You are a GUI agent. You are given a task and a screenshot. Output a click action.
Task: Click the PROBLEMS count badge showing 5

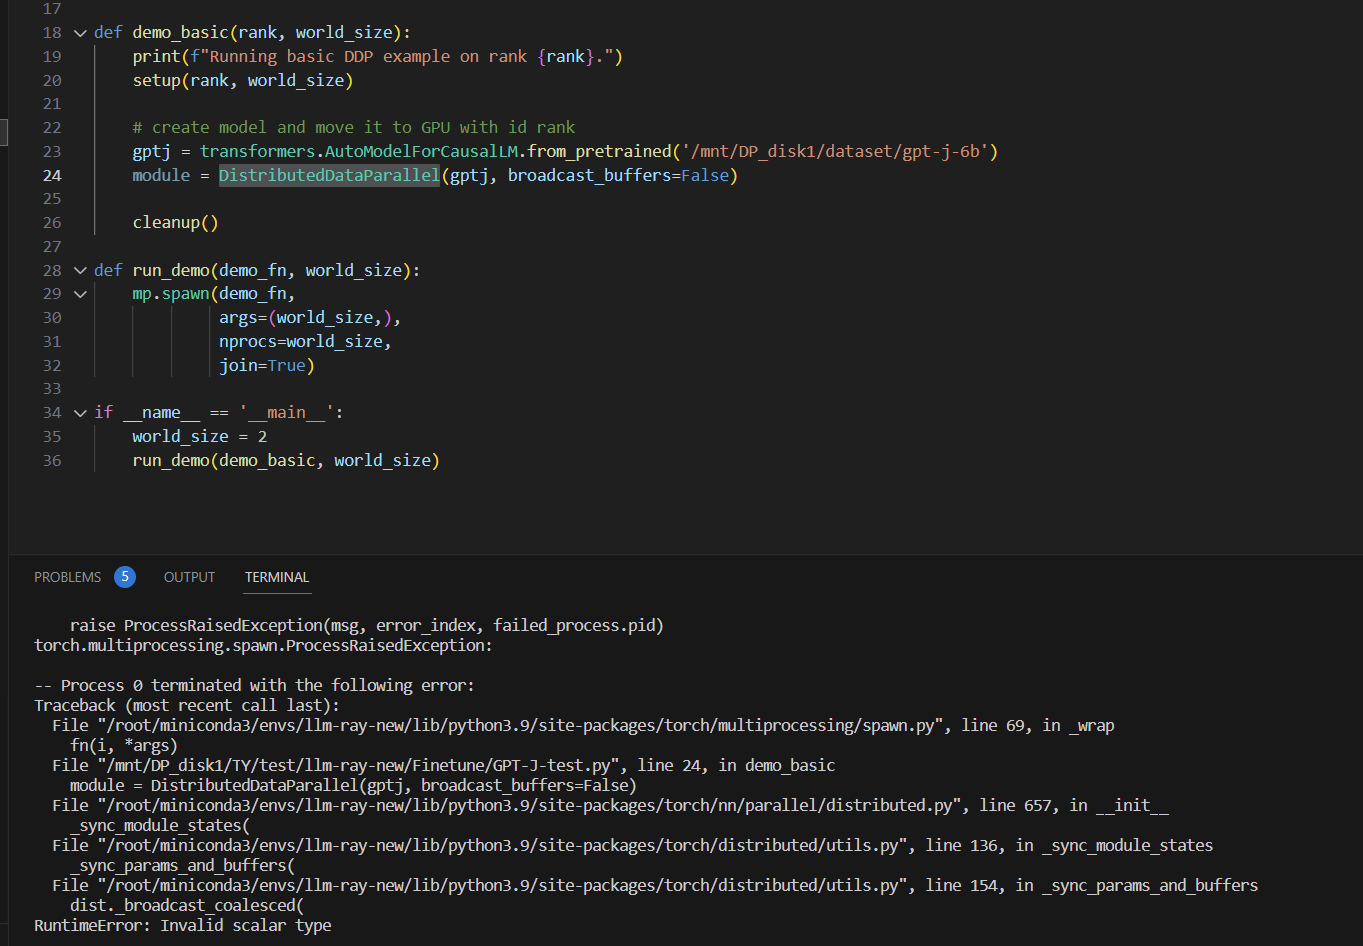pos(125,576)
